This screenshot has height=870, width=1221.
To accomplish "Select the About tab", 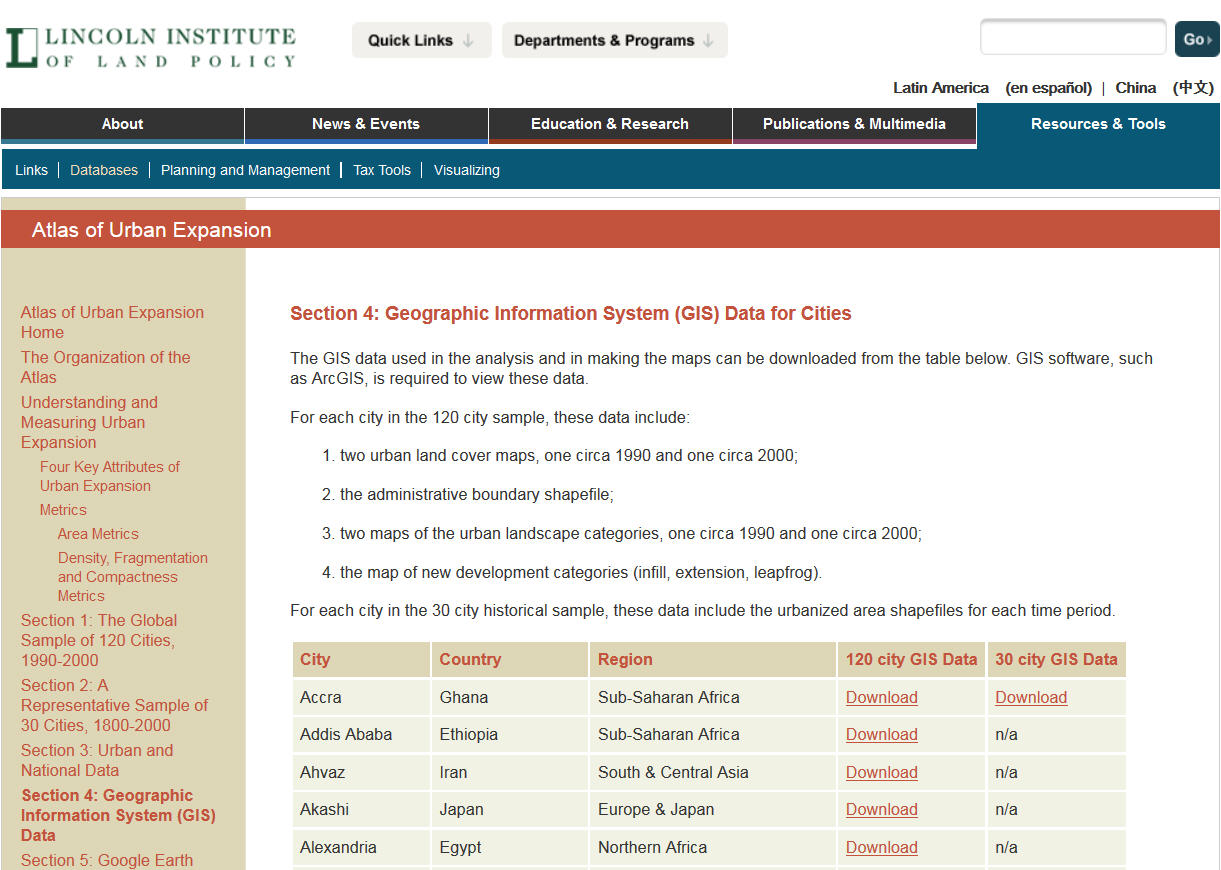I will pos(122,124).
